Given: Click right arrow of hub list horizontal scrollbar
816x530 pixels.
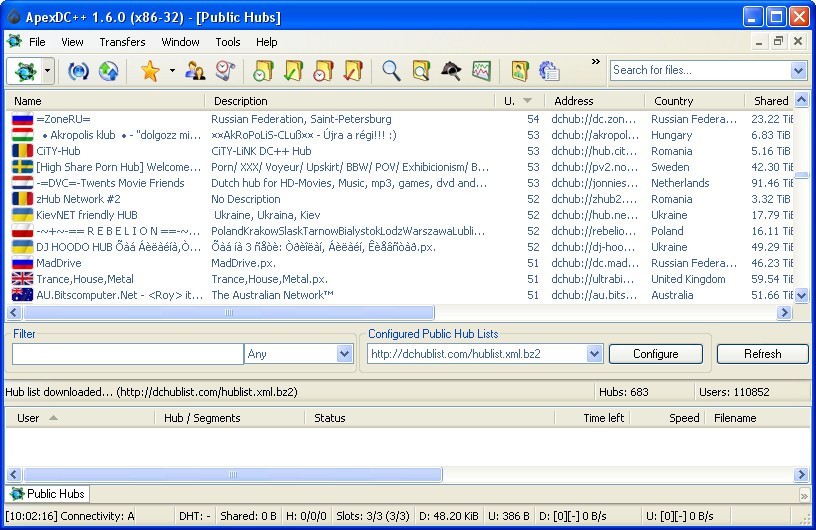Looking at the screenshot, I should [x=784, y=312].
